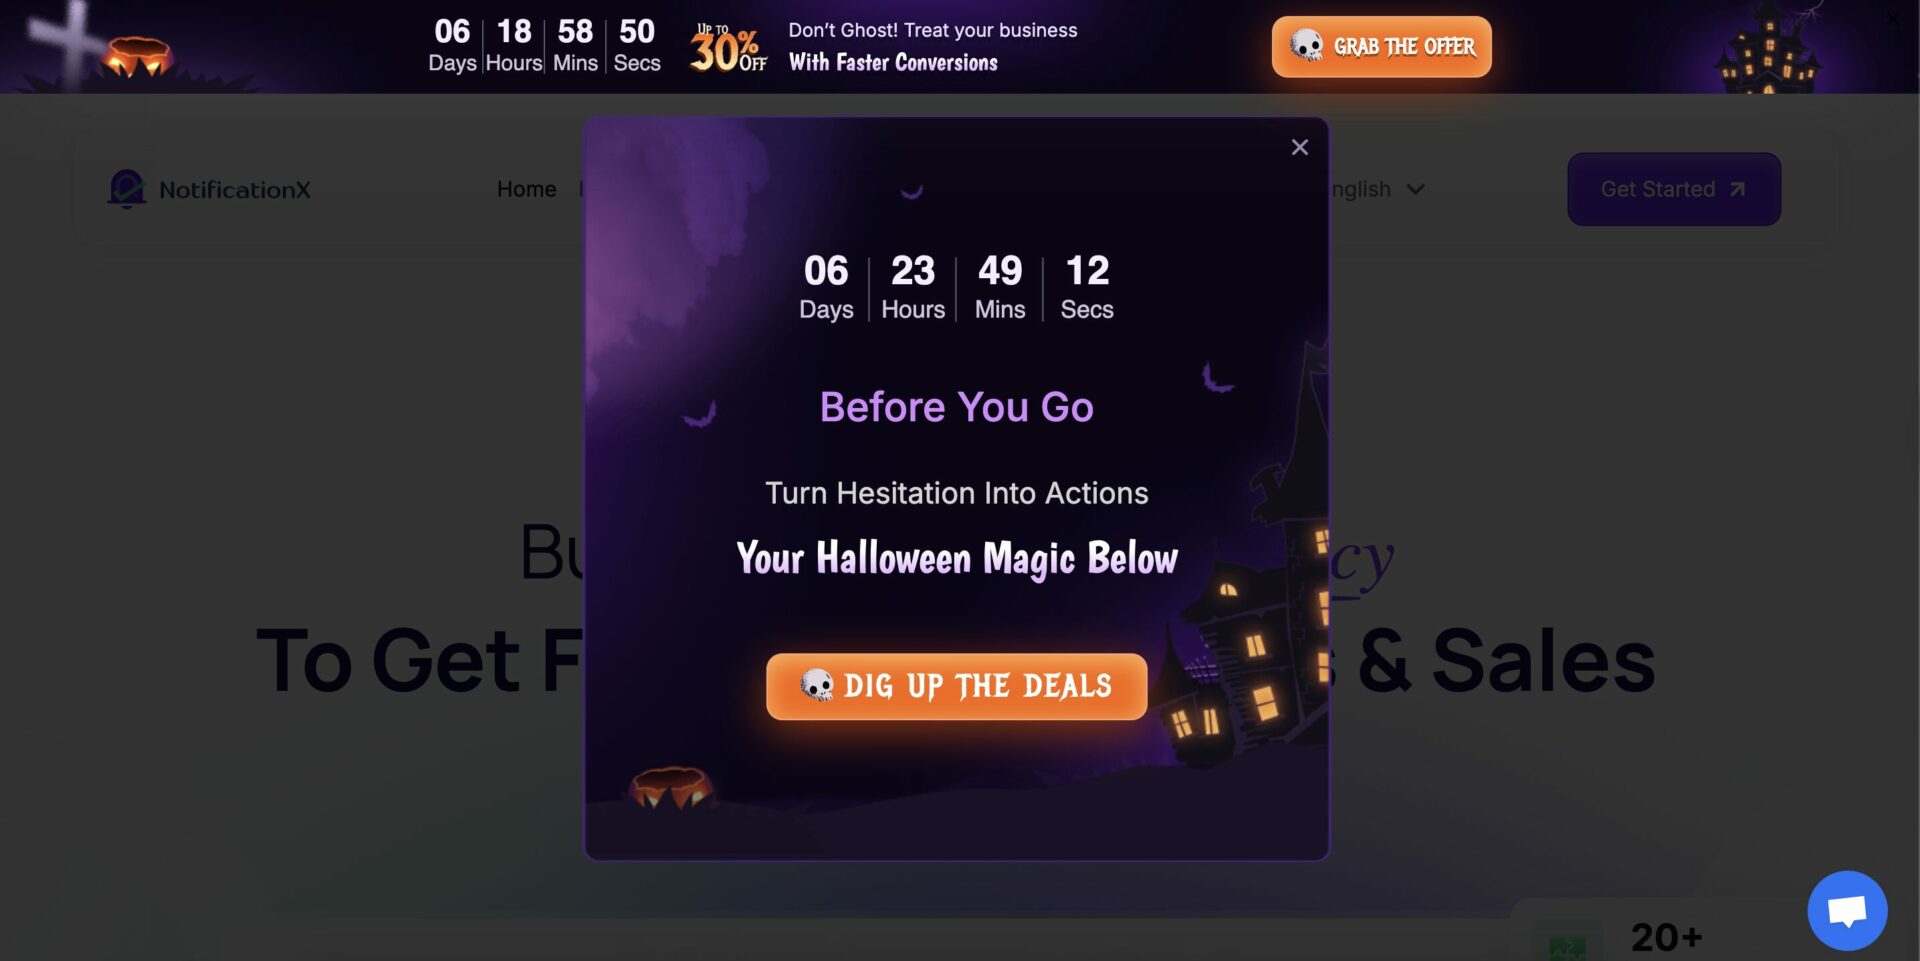
Task: Click the DIG UP THE DEALS button
Action: pos(956,686)
